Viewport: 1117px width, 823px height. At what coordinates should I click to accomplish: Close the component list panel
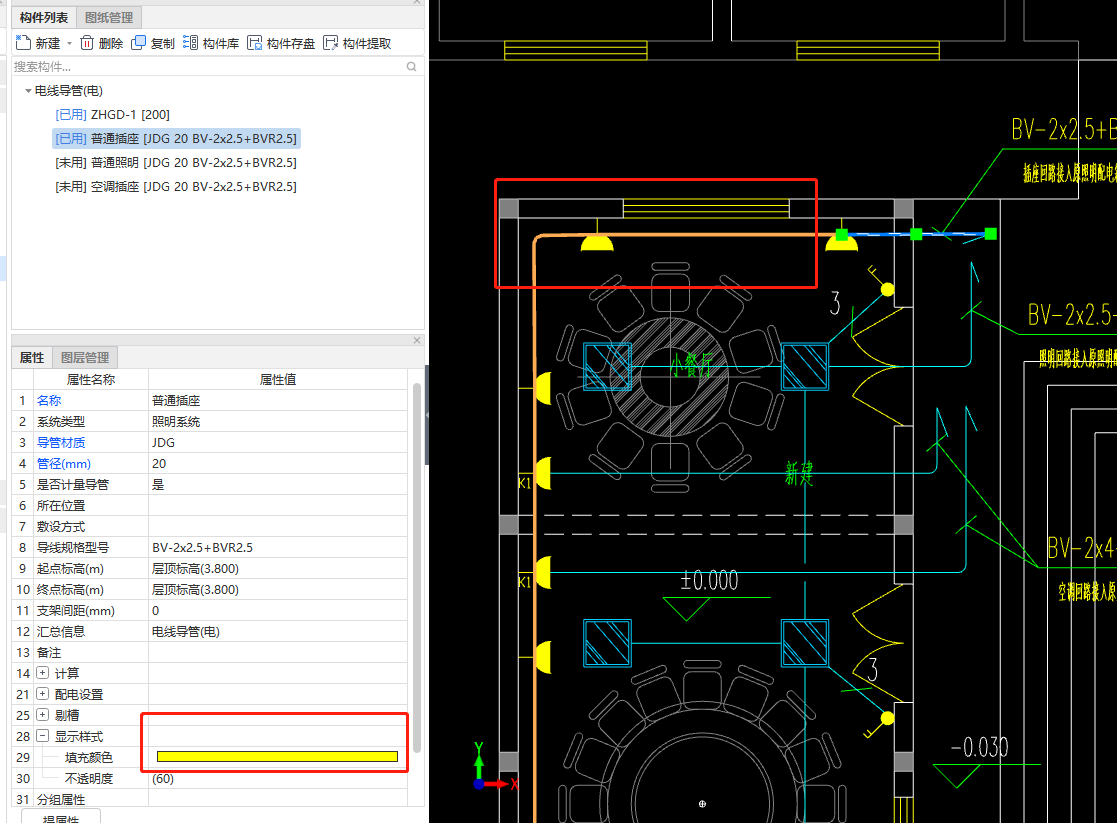417,2
